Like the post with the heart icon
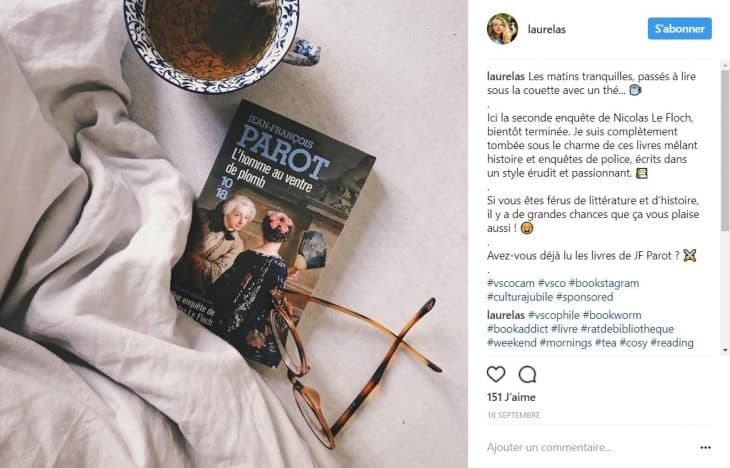730x468 pixels. [496, 374]
